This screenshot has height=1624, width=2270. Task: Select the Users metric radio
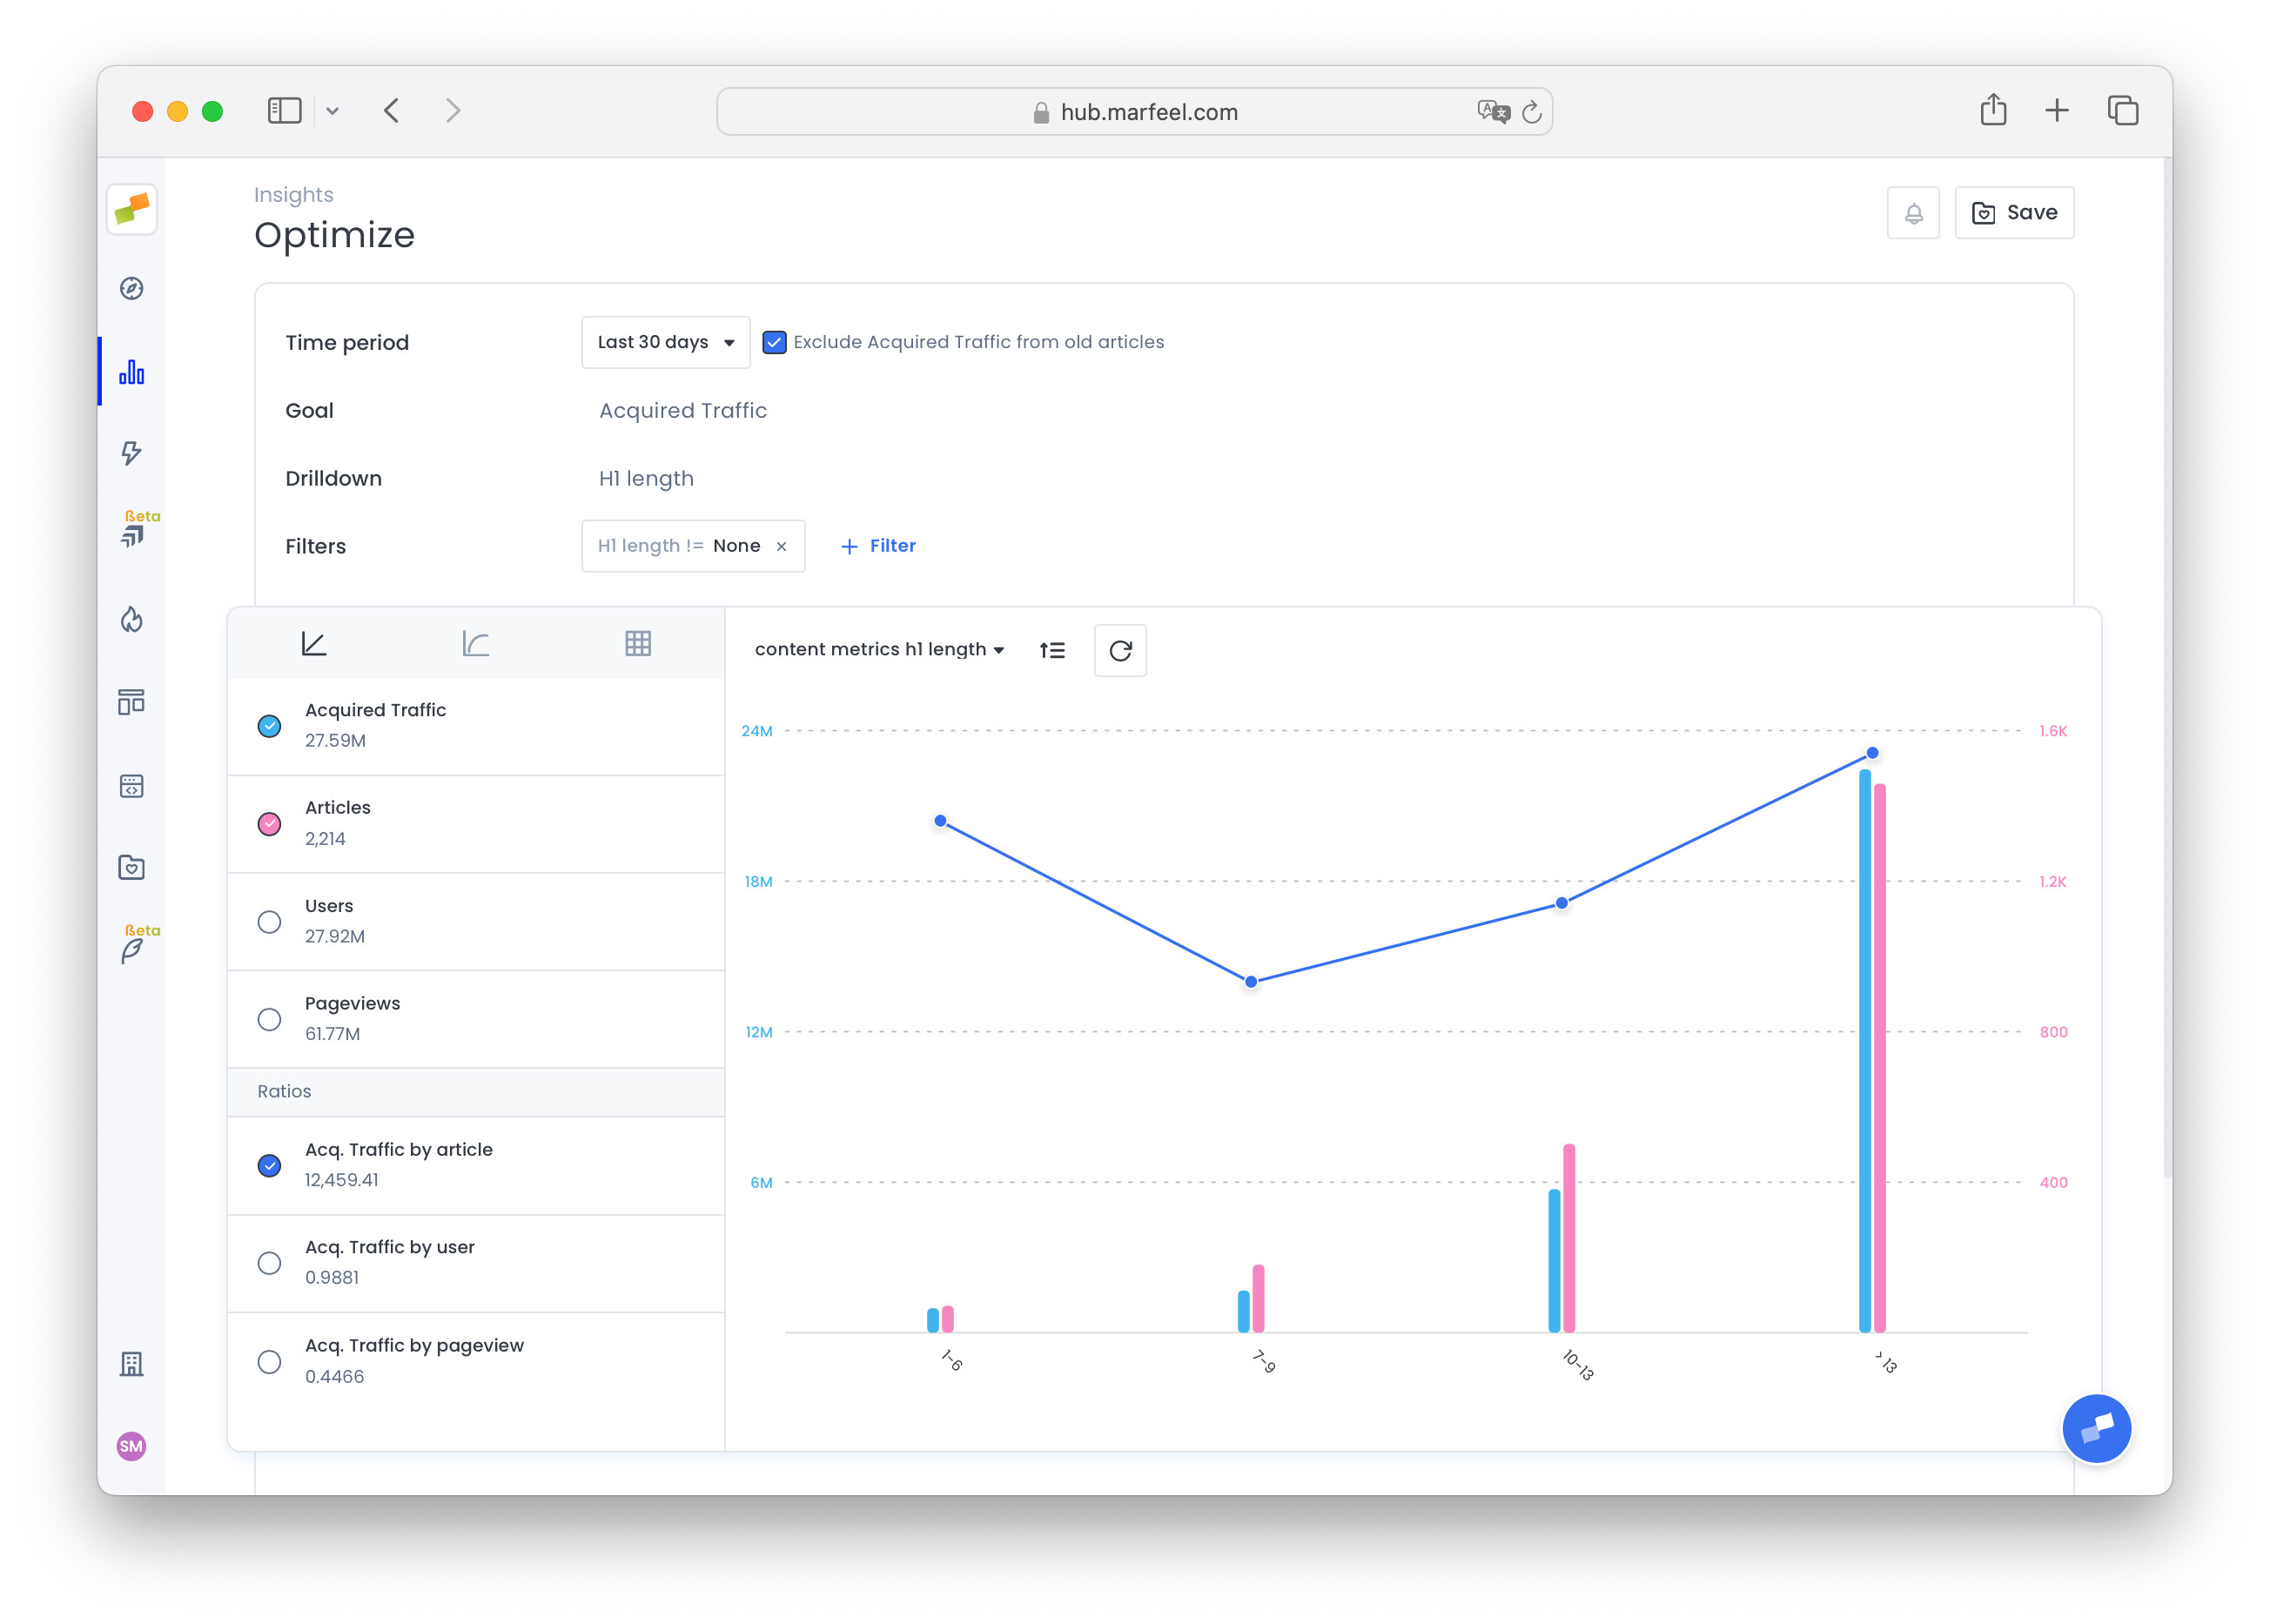[x=269, y=922]
